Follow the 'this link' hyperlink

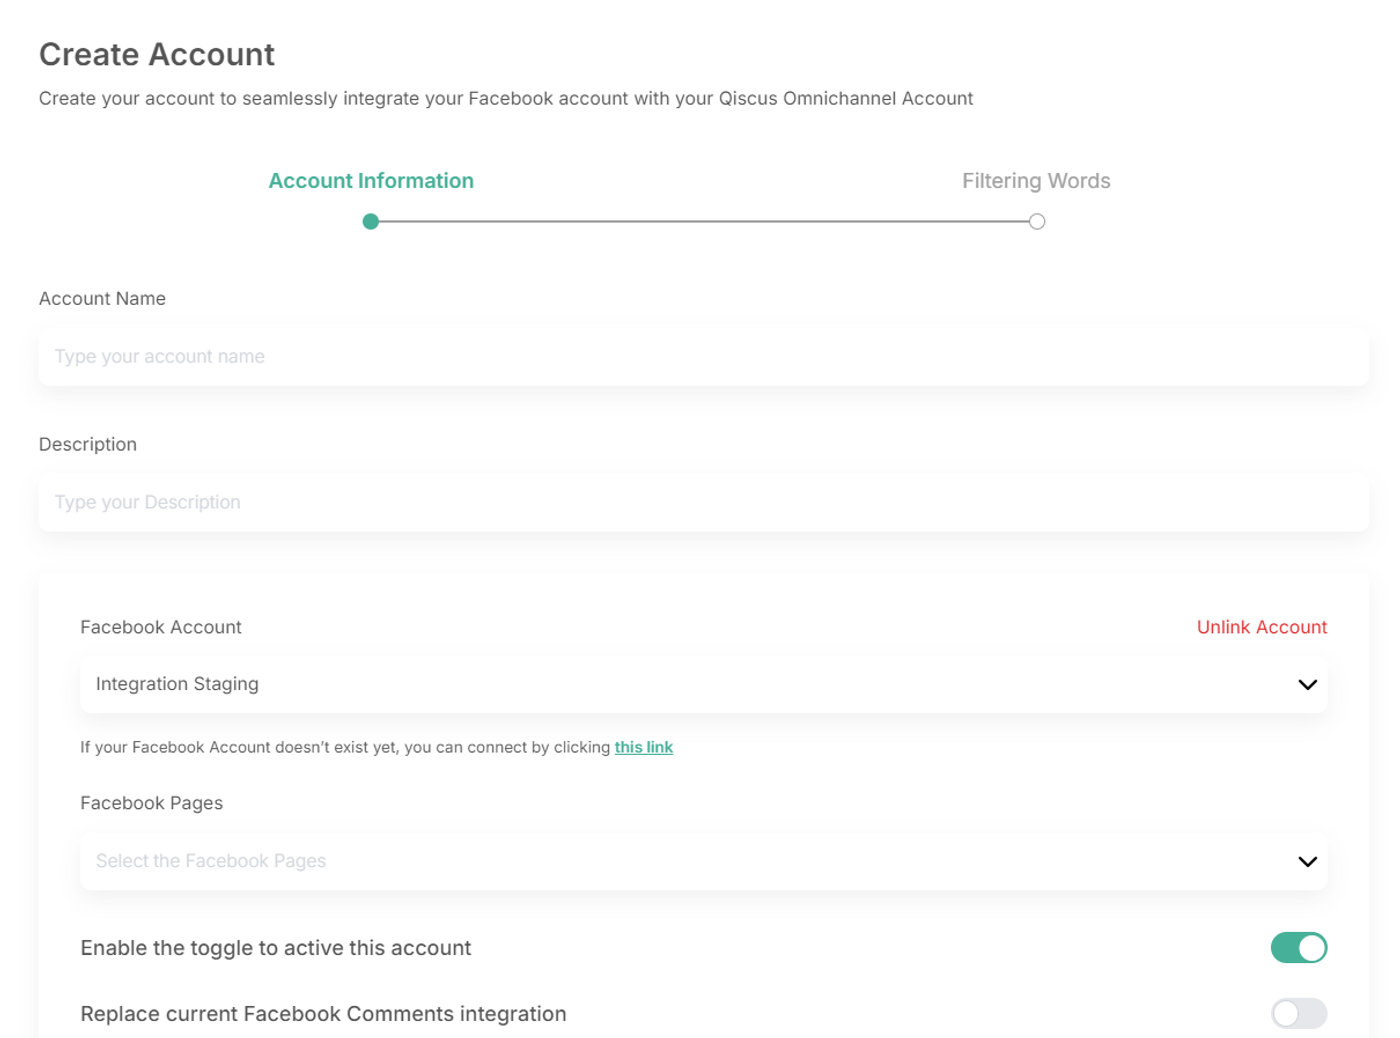[644, 747]
